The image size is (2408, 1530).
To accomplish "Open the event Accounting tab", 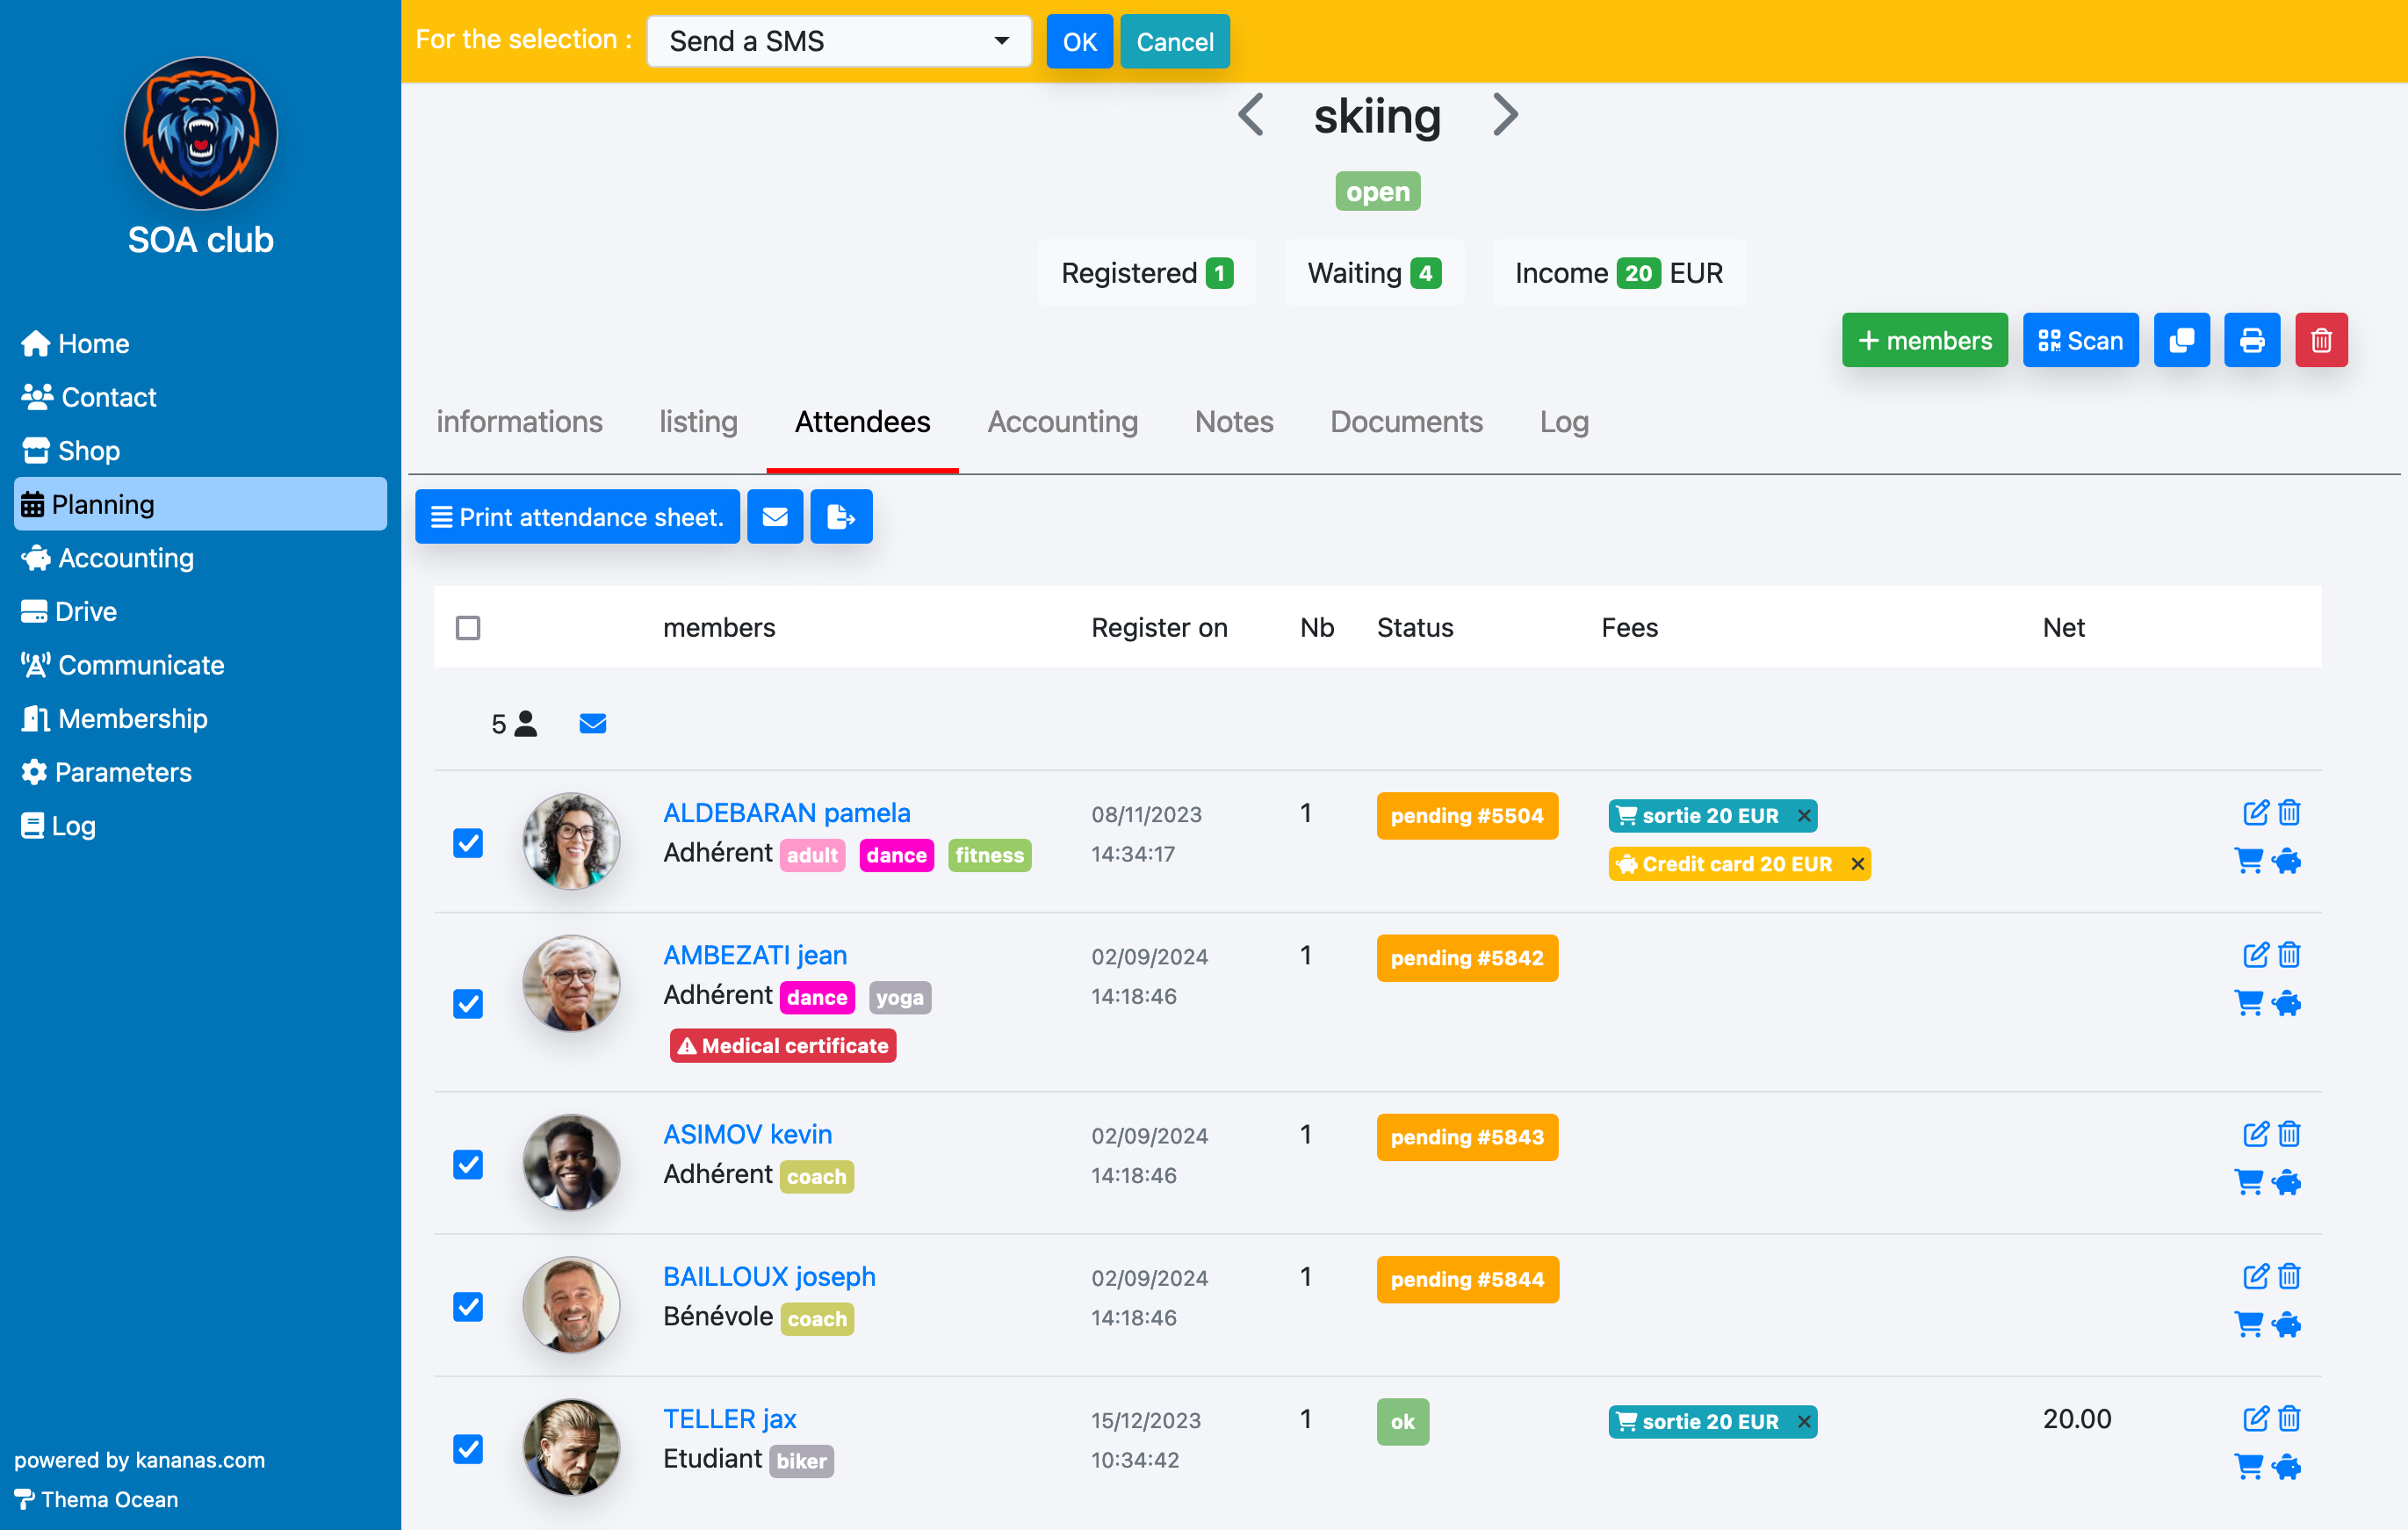I will click(1062, 421).
